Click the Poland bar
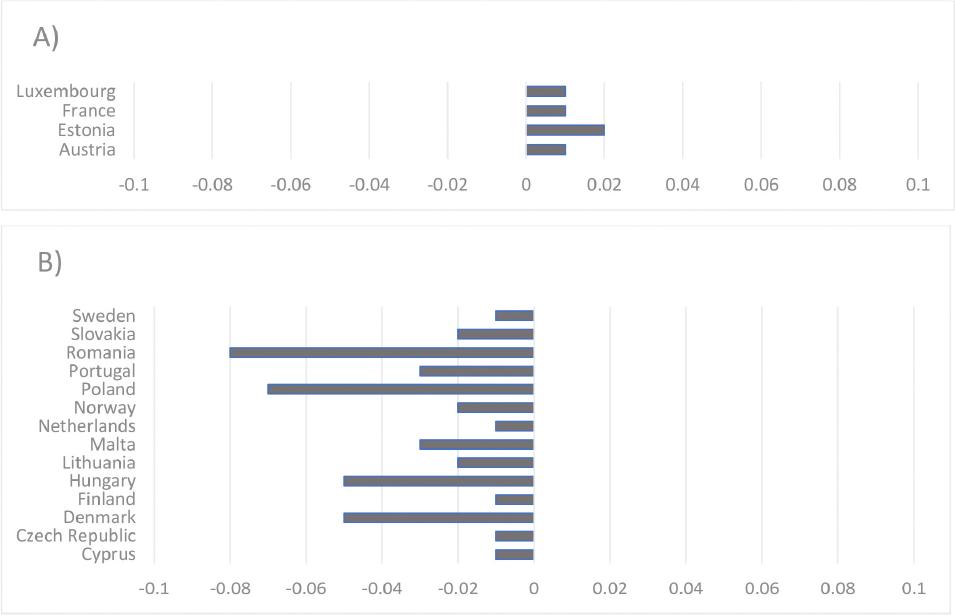 click(400, 389)
